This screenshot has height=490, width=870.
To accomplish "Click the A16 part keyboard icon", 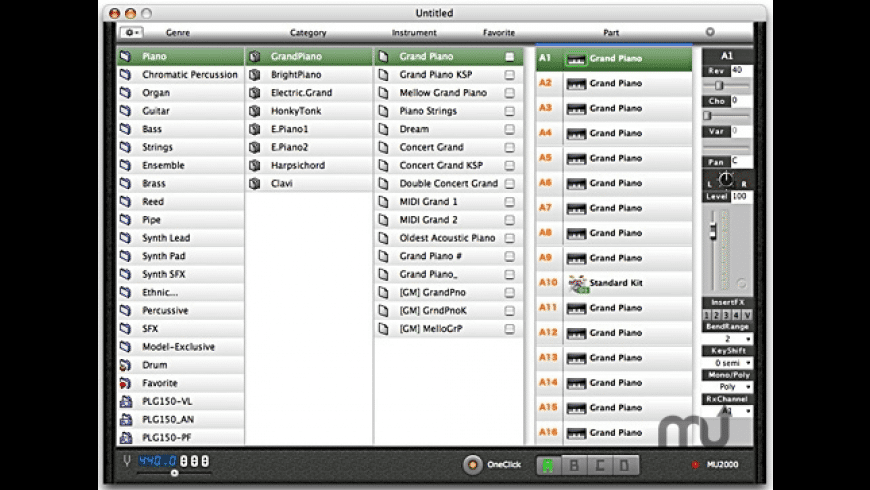I will tap(576, 433).
